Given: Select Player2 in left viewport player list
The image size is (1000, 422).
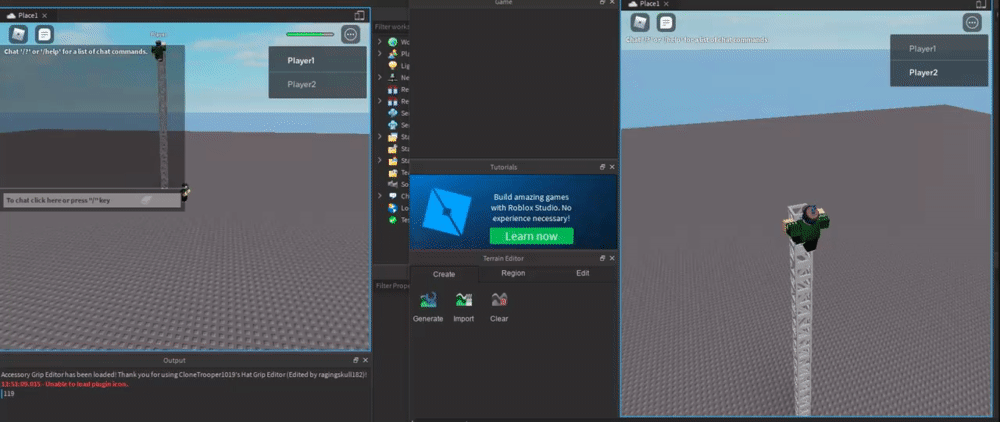Looking at the screenshot, I should [x=318, y=84].
